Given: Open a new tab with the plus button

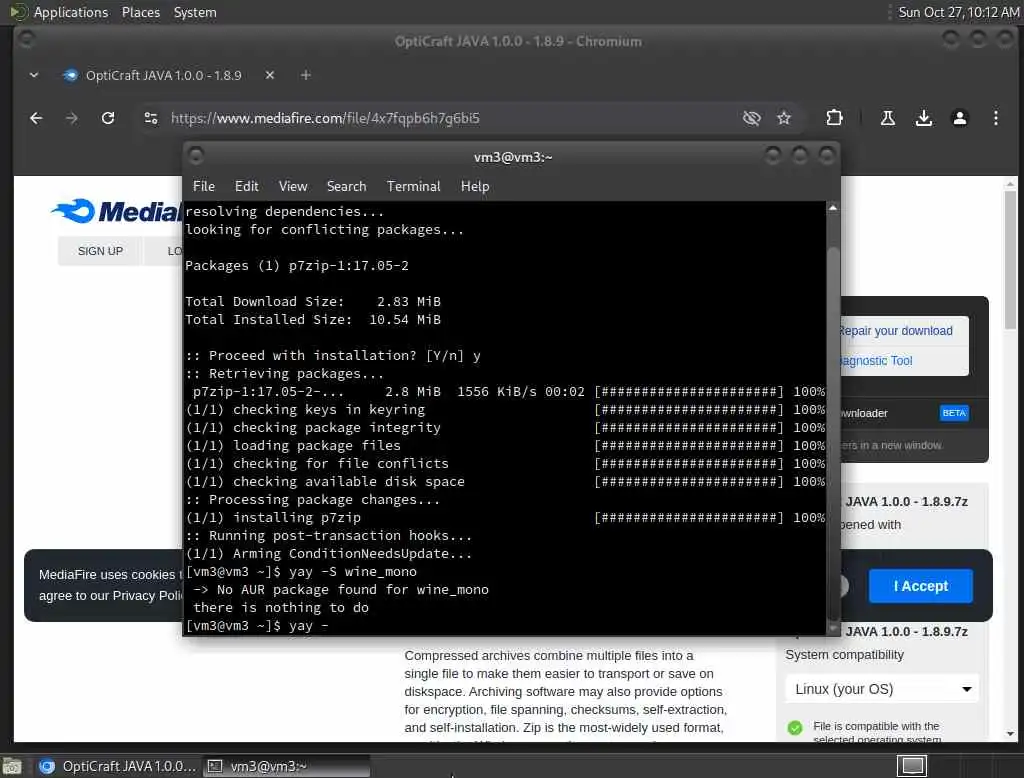Looking at the screenshot, I should tap(306, 75).
